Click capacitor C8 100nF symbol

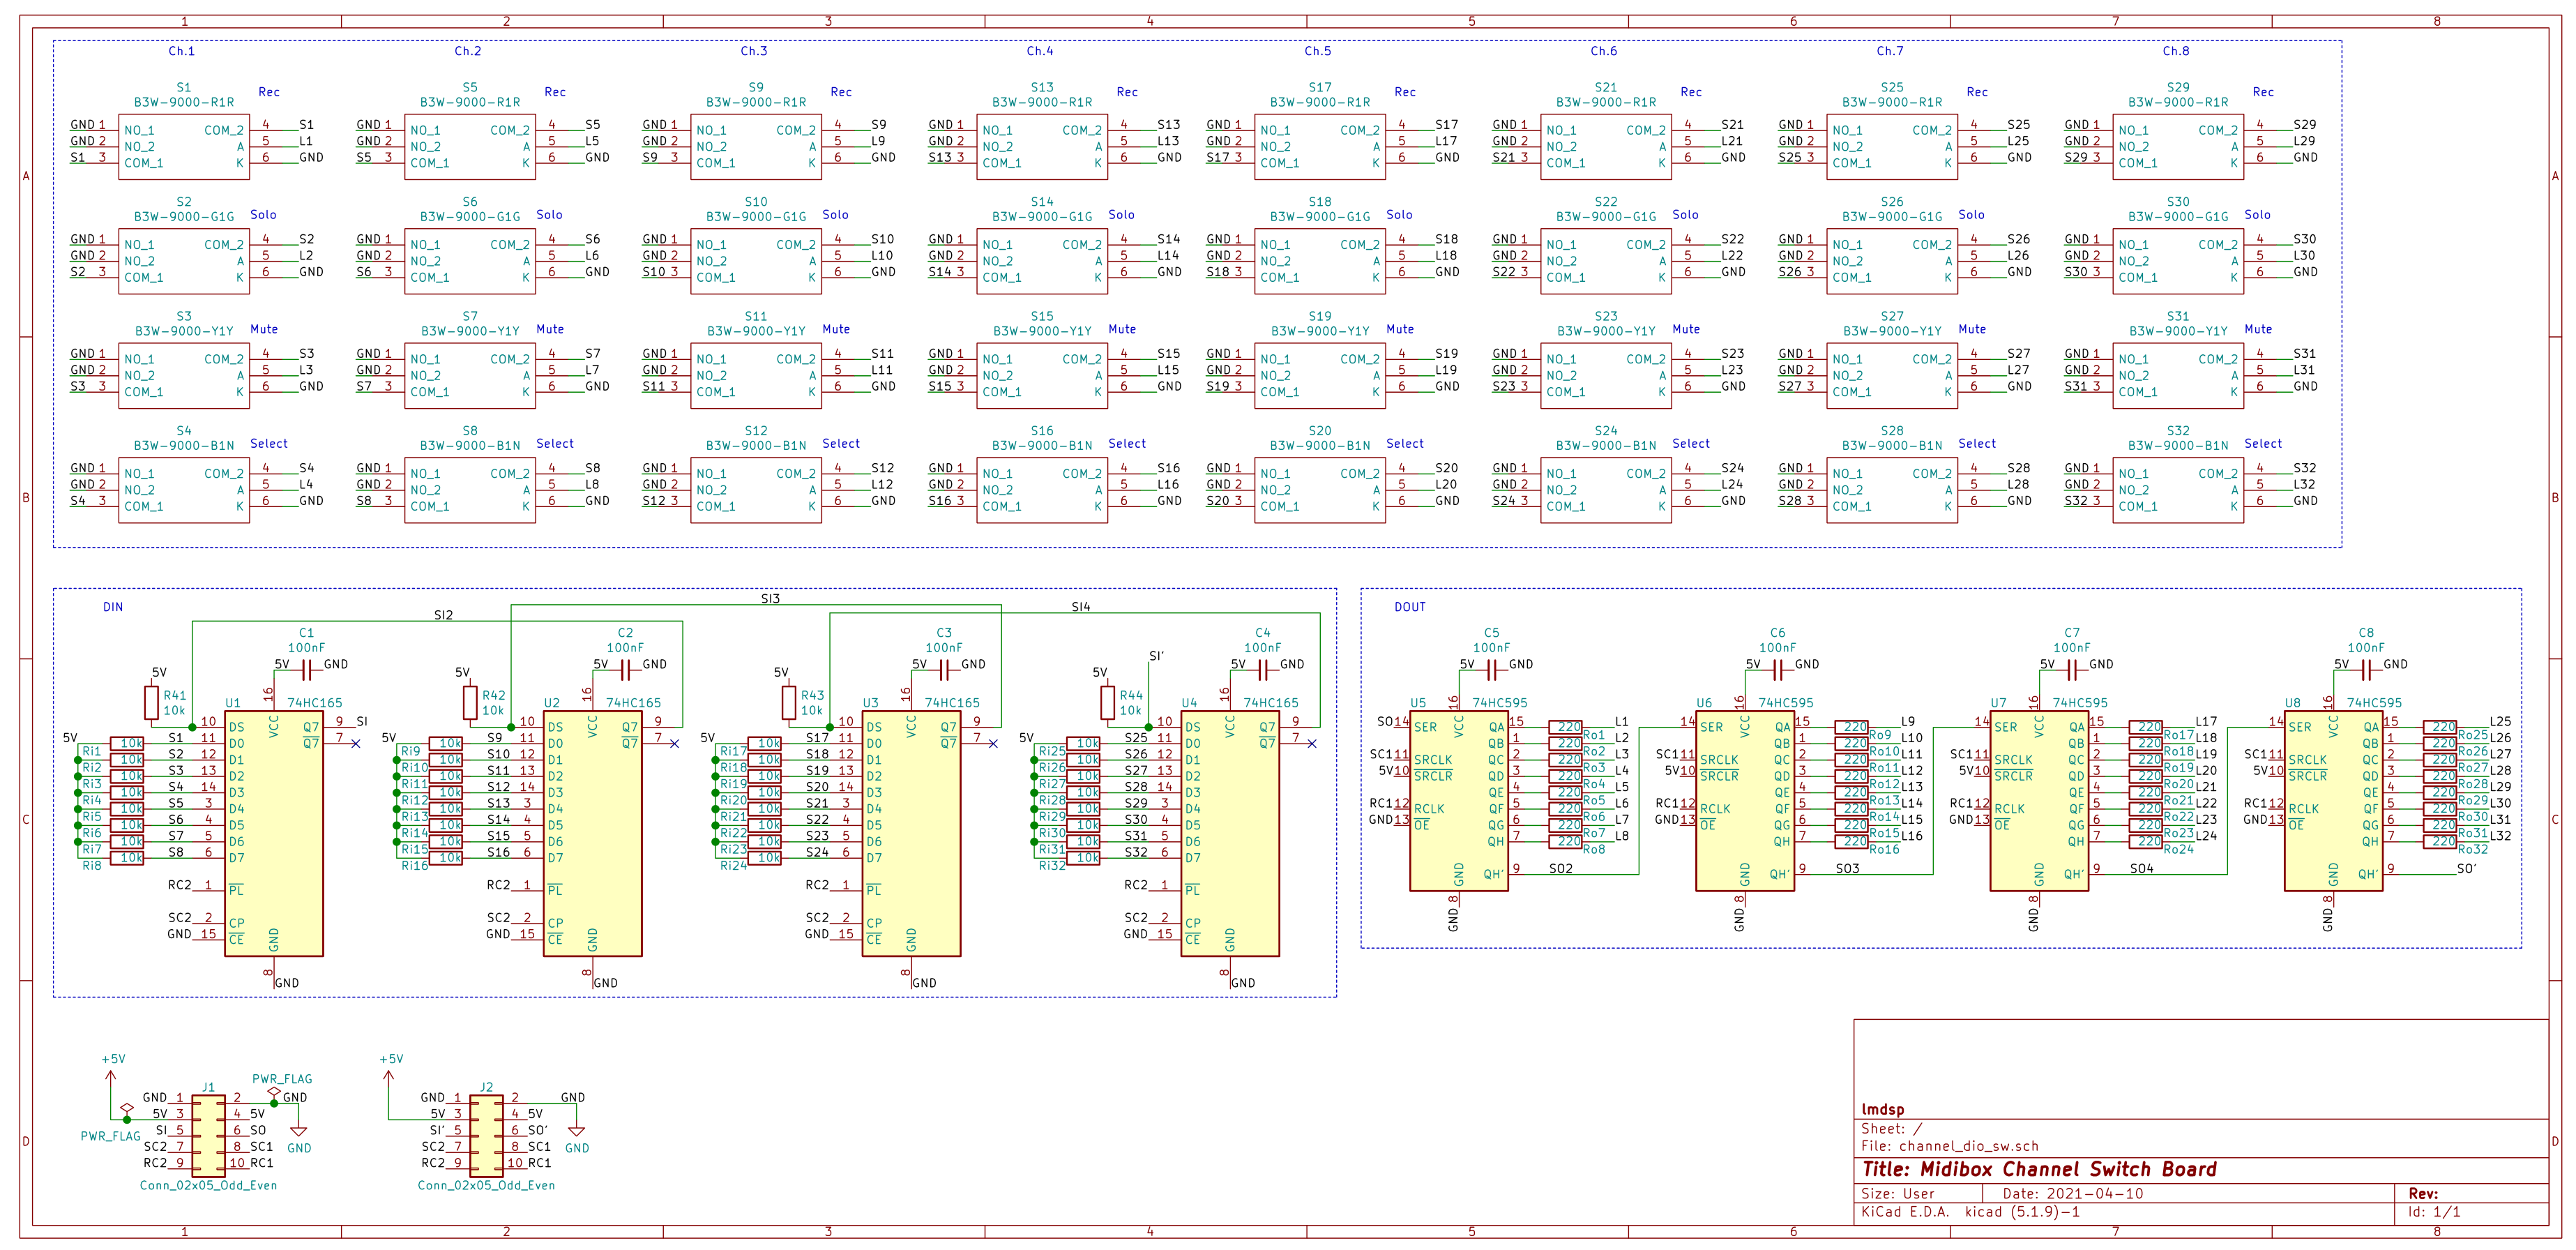coord(2366,672)
